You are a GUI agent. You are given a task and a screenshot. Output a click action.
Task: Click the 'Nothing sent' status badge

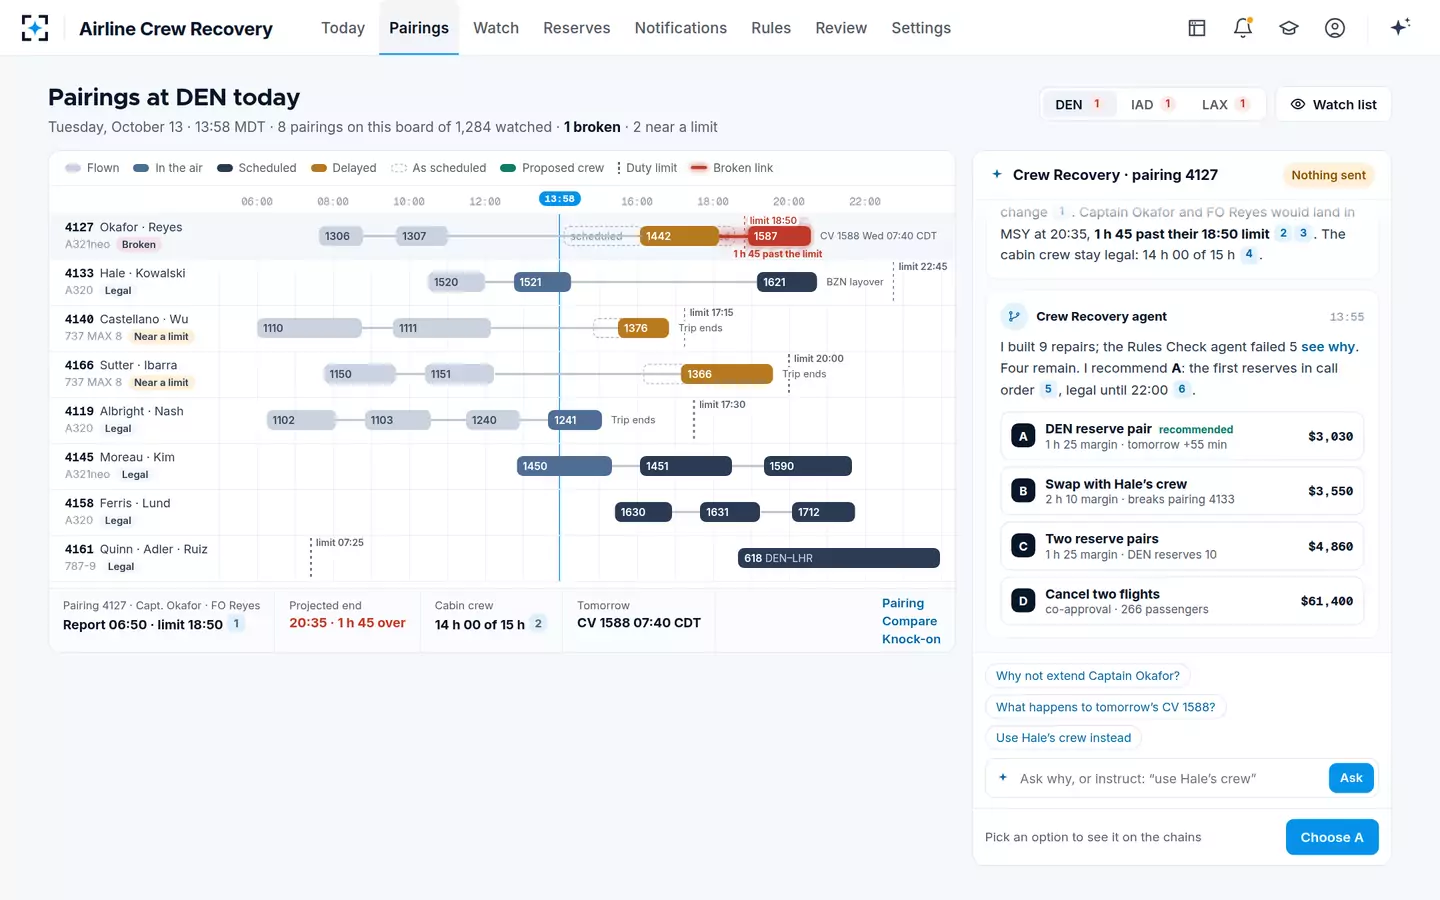pos(1328,175)
